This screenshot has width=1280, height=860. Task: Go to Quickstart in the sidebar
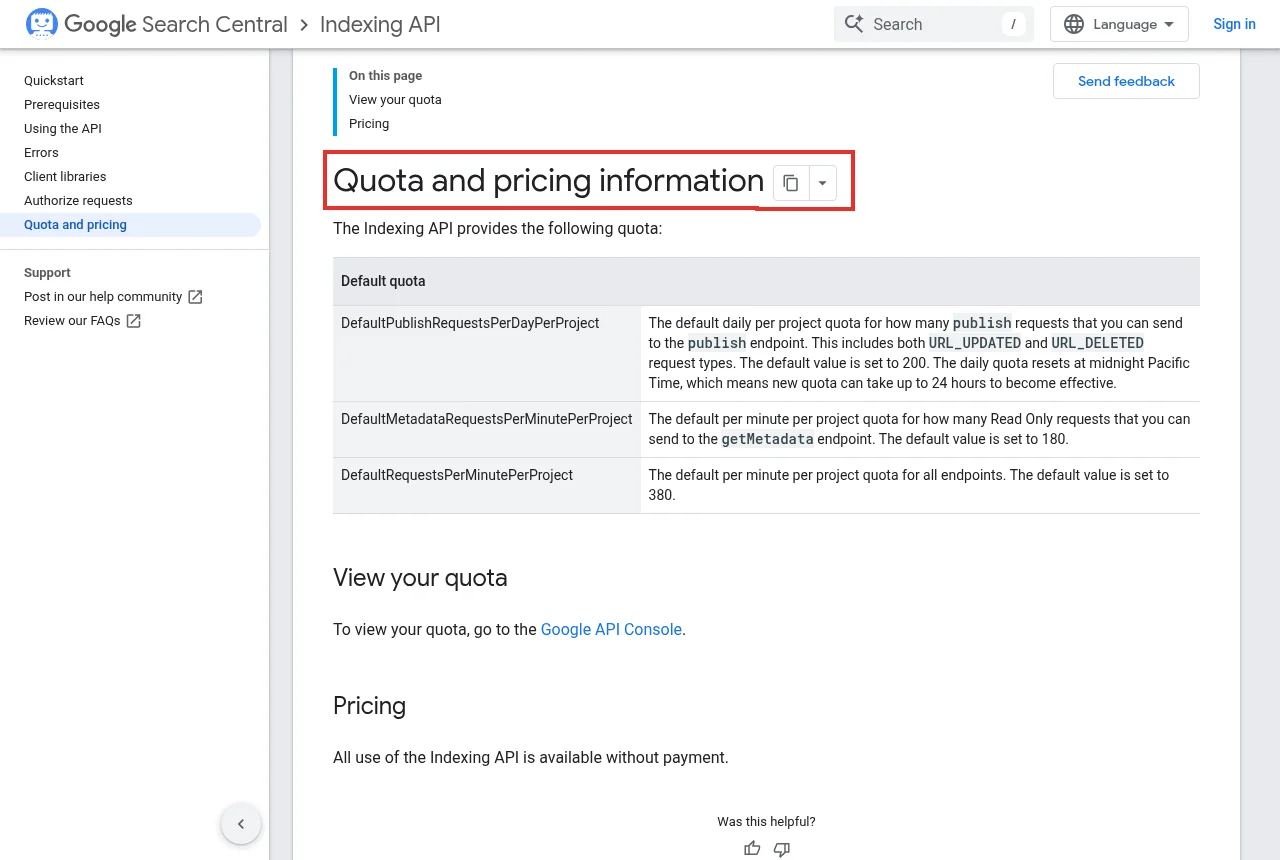54,81
